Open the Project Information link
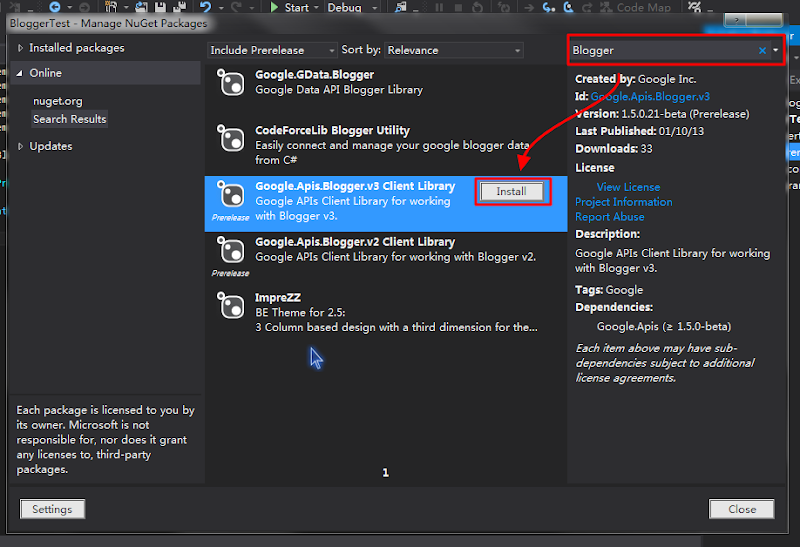Viewport: 800px width, 547px height. 623,202
